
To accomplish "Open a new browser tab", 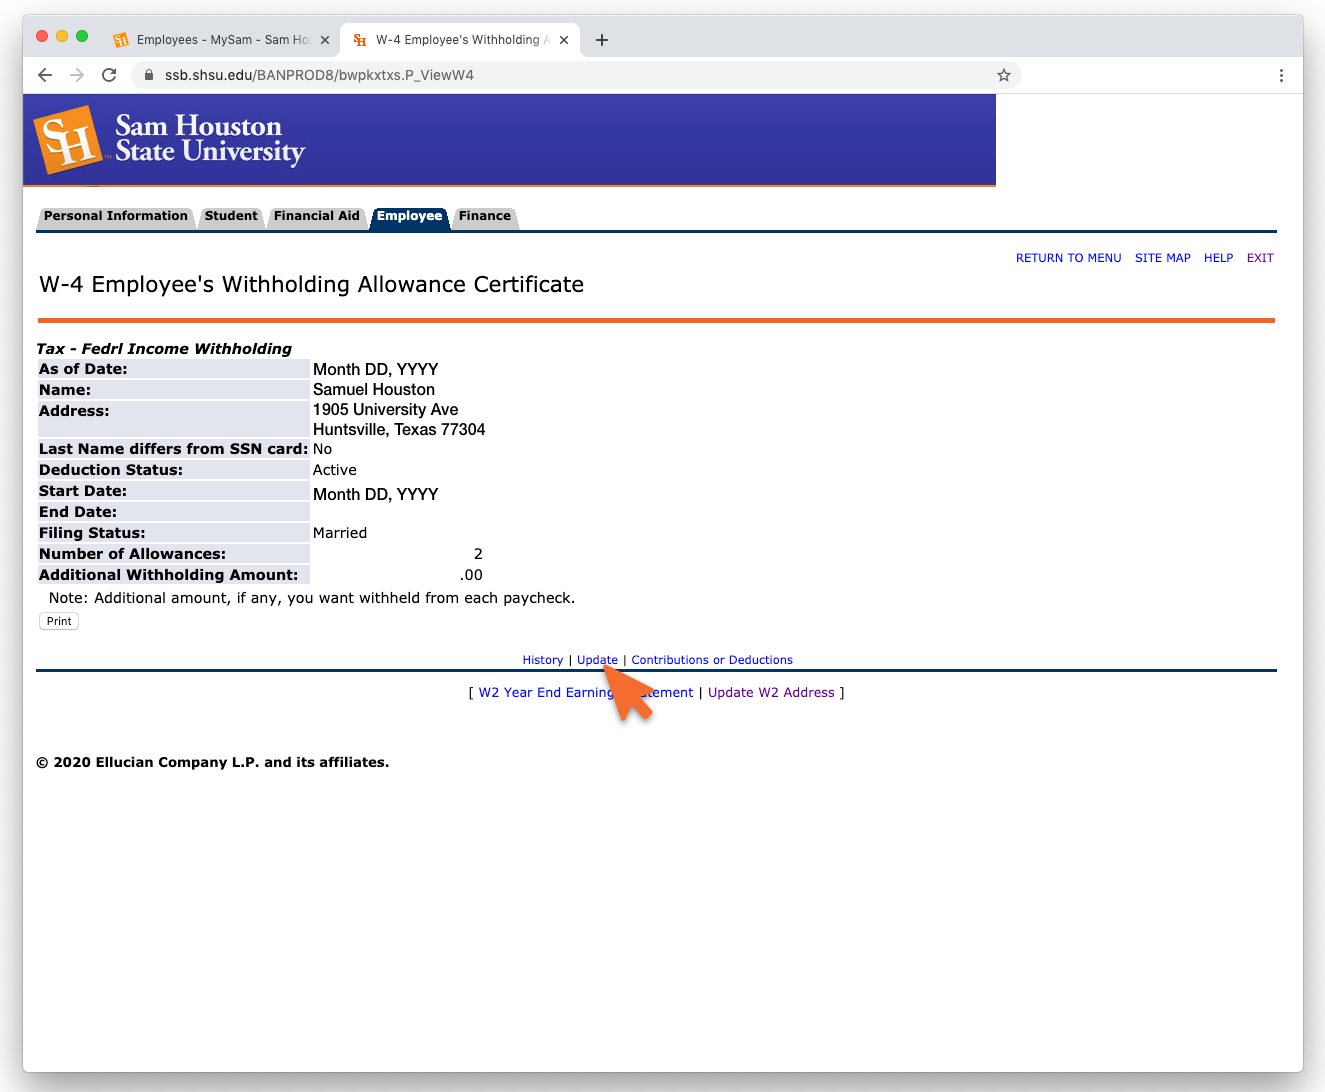I will [x=602, y=40].
